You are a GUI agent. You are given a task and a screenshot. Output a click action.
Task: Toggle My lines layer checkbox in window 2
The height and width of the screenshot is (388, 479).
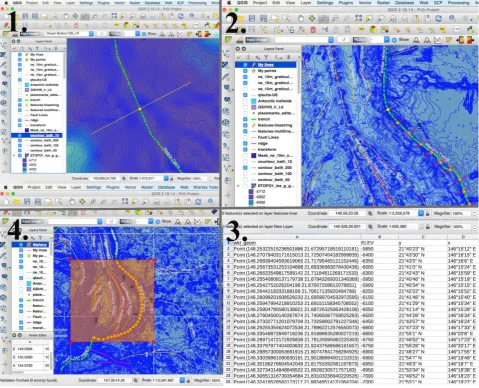pos(245,65)
